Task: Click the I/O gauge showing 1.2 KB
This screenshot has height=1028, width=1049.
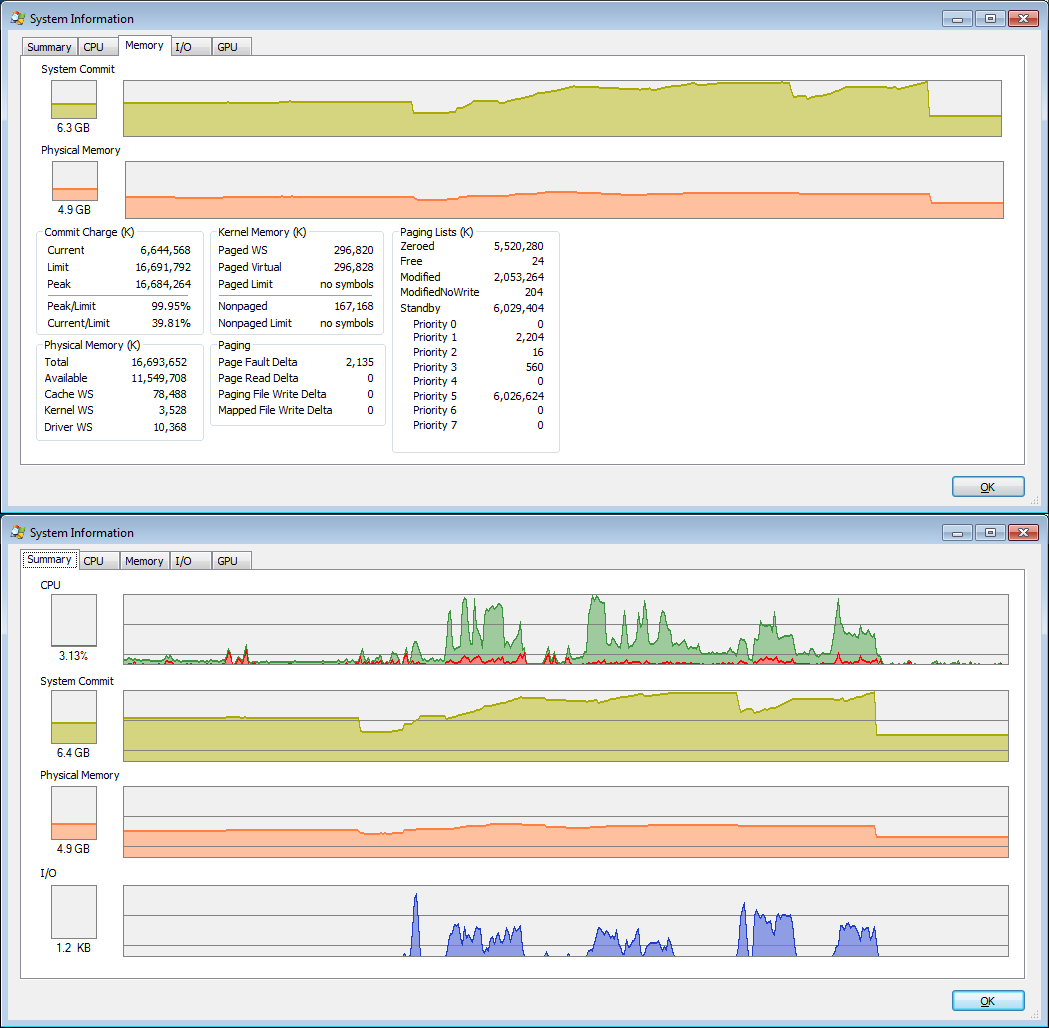Action: tap(74, 911)
